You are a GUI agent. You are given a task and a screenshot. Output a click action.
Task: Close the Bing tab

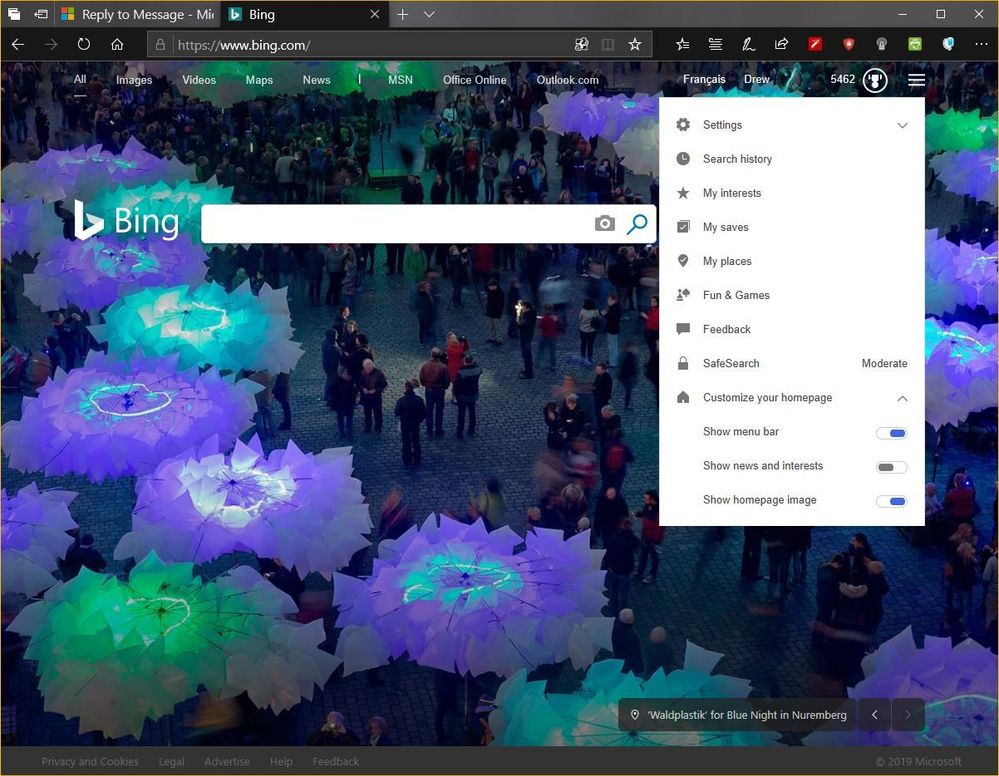(x=375, y=14)
